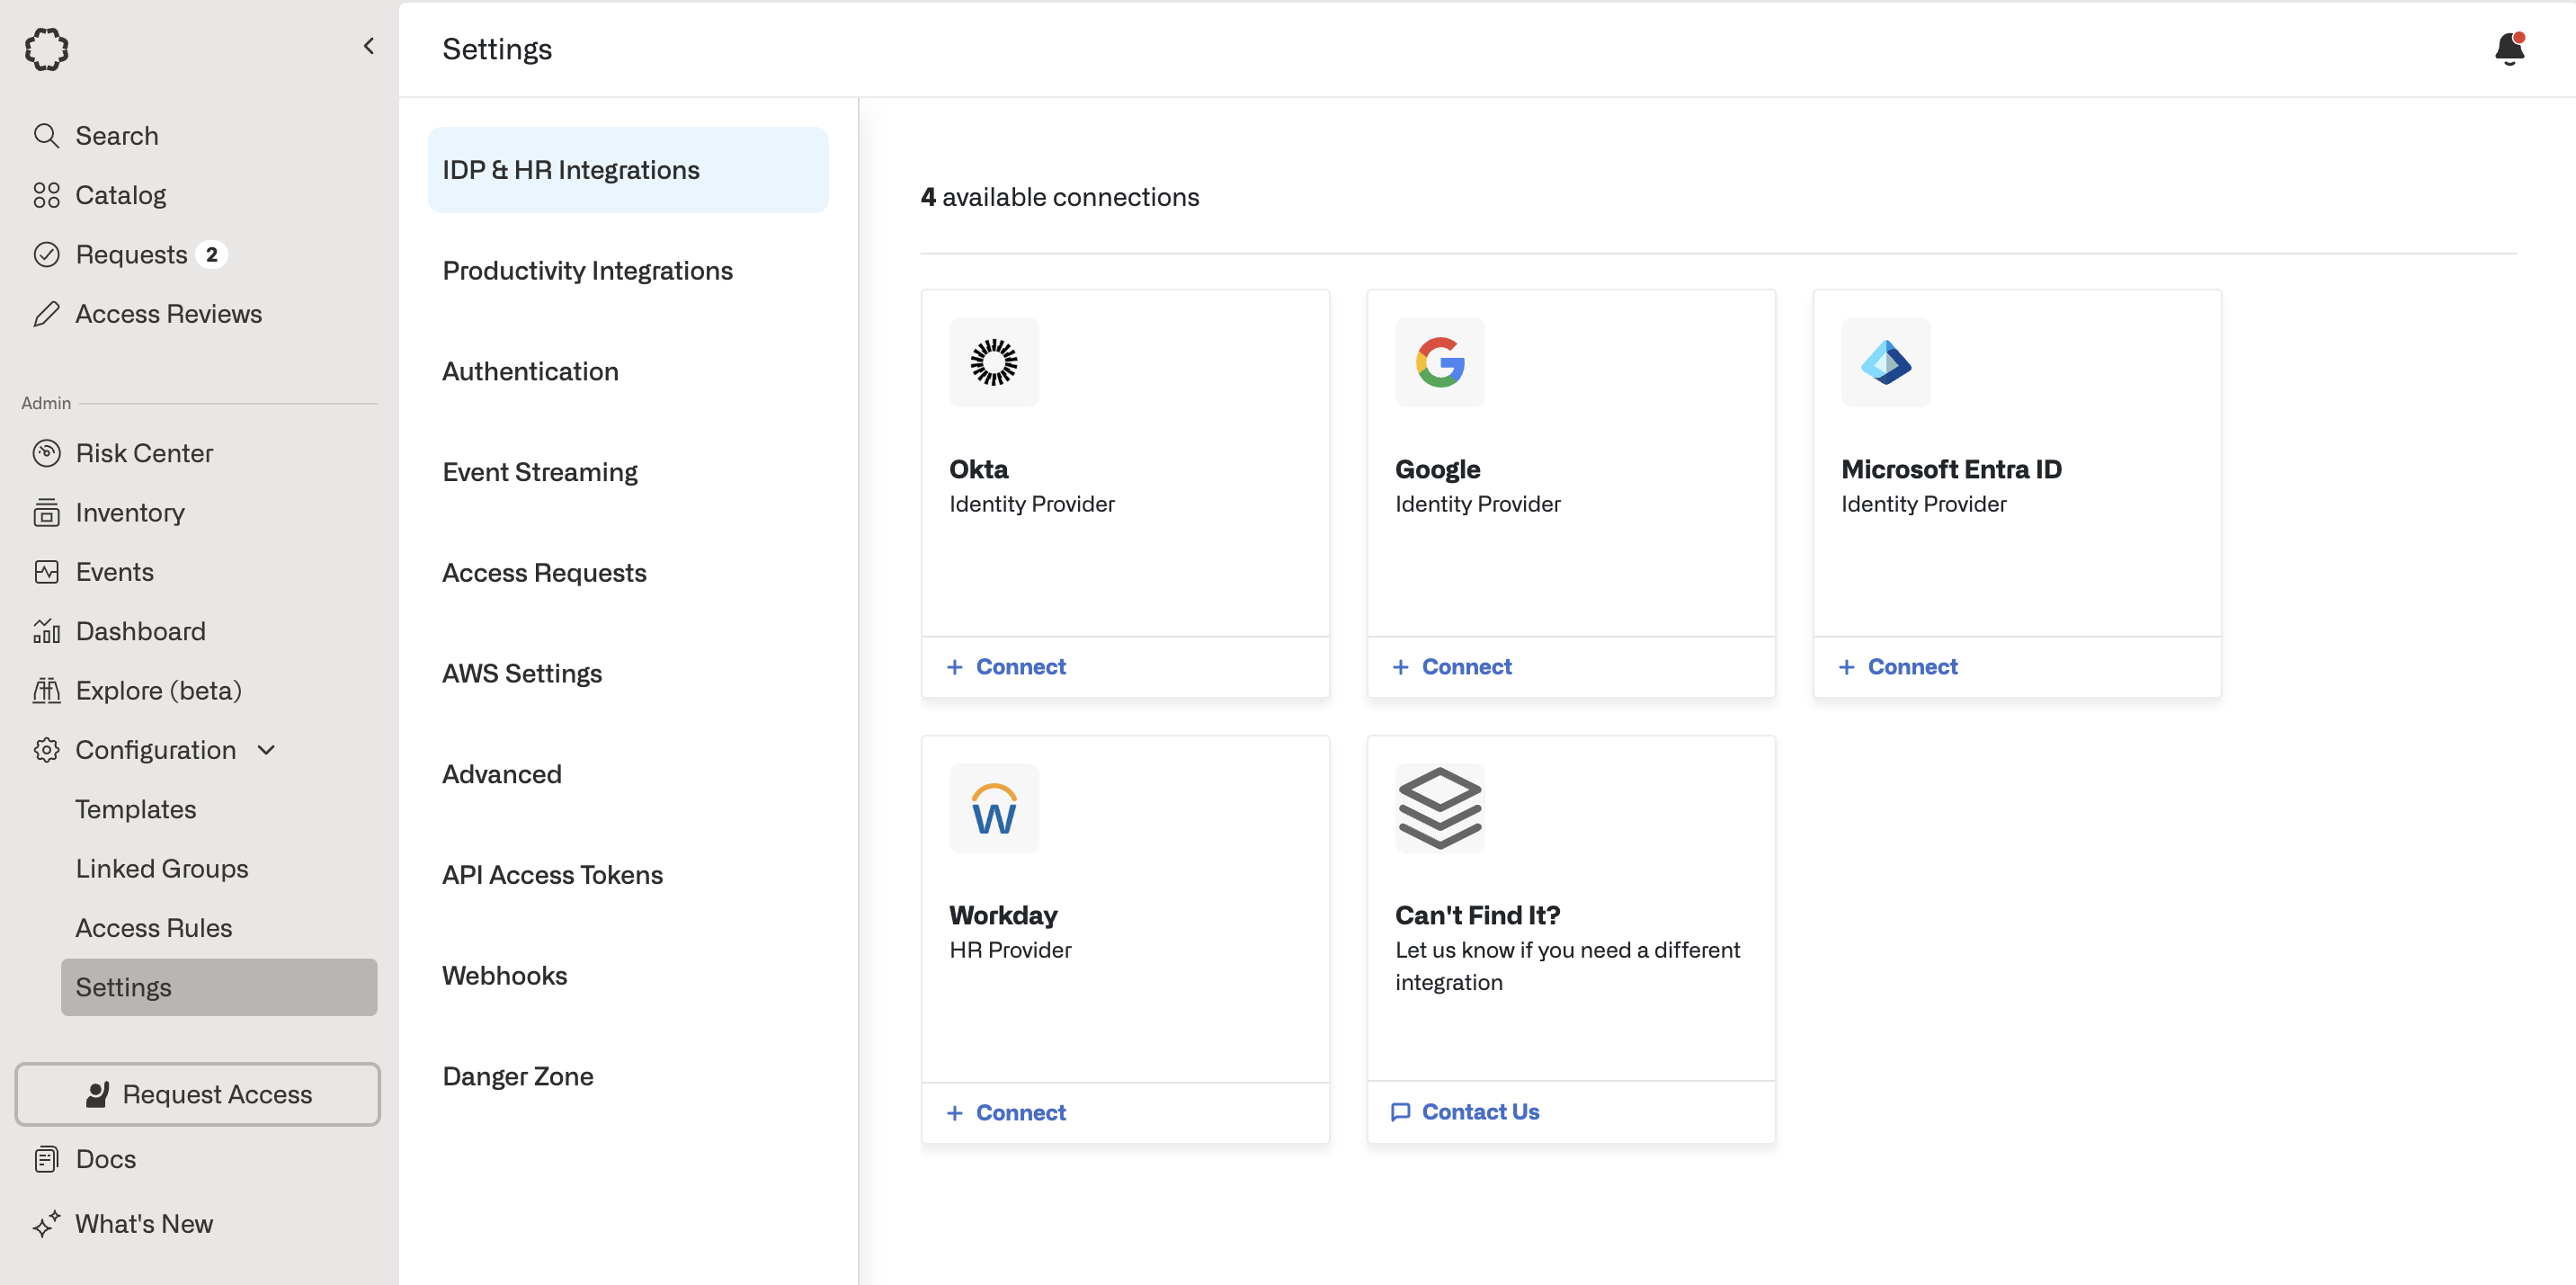This screenshot has width=2576, height=1285.
Task: Click the notification bell icon
Action: (2508, 49)
